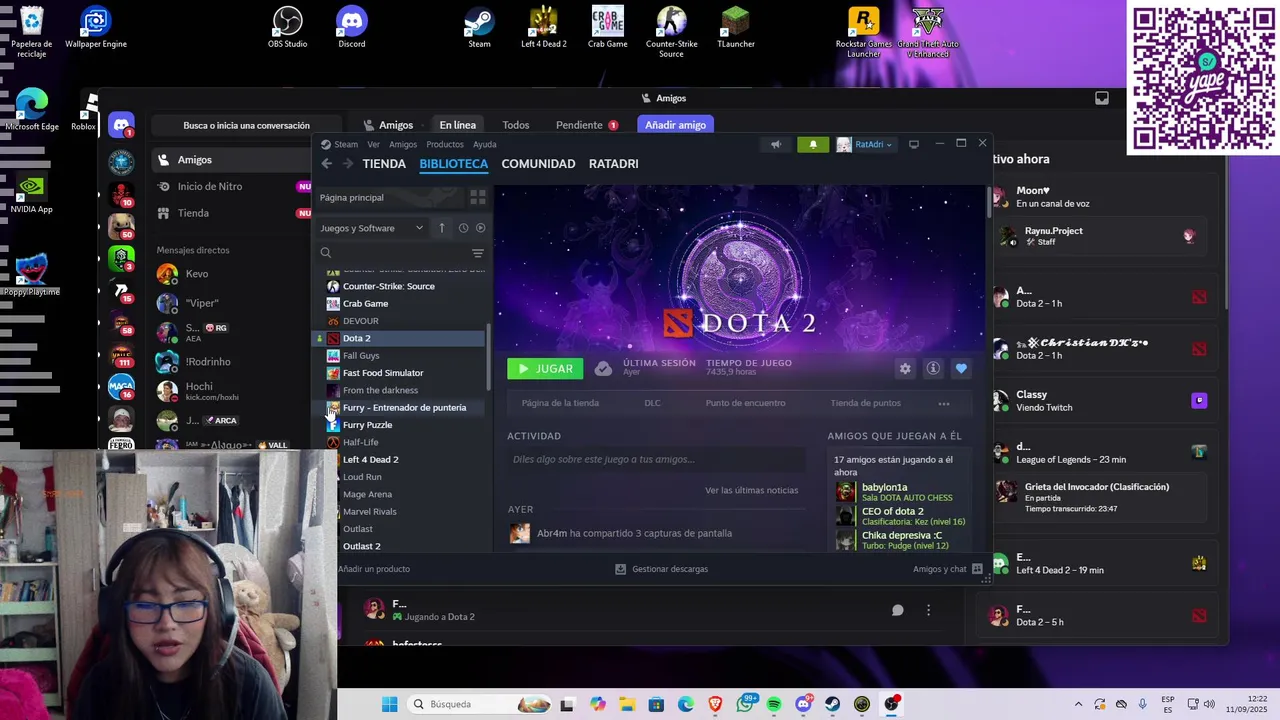Switch to Todos tab in Discord
This screenshot has width=1280, height=720.
(516, 125)
